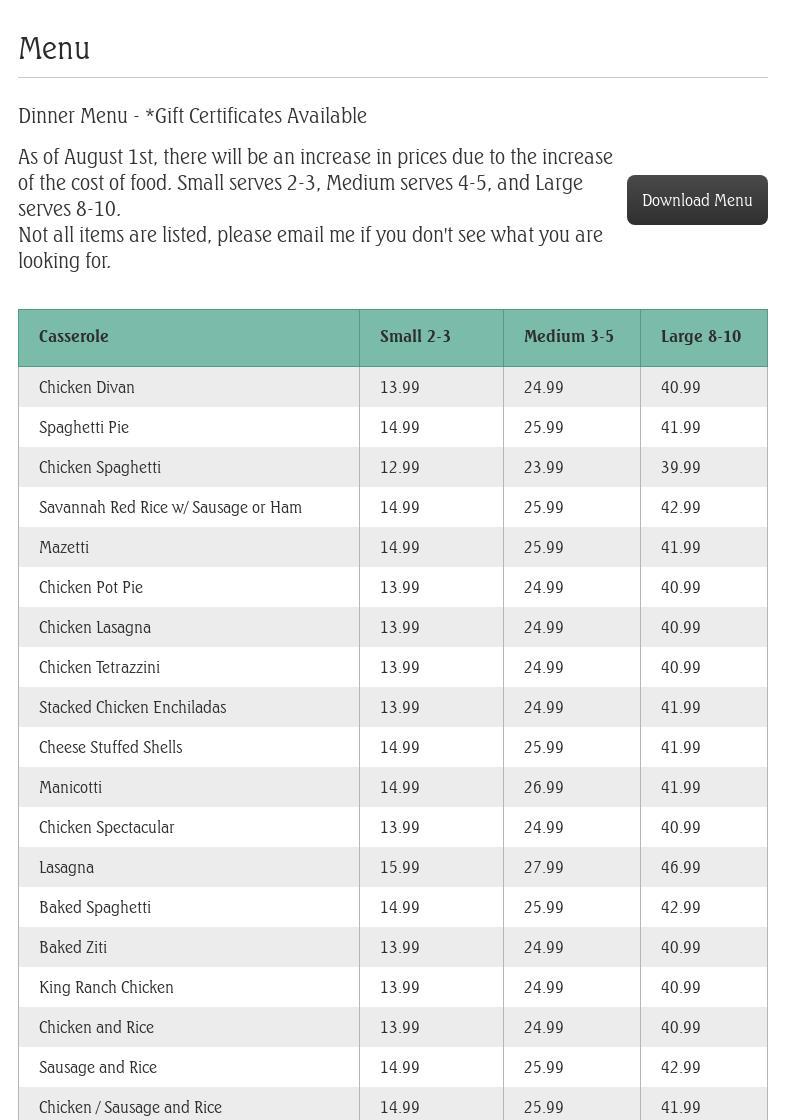Viewport: 785px width, 1120px height.
Task: Click the Large 8-10 column header
Action: click(x=700, y=337)
